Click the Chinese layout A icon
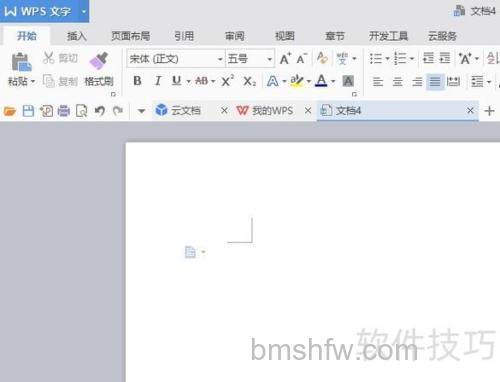The height and width of the screenshot is (382, 500). pyautogui.click(x=465, y=59)
